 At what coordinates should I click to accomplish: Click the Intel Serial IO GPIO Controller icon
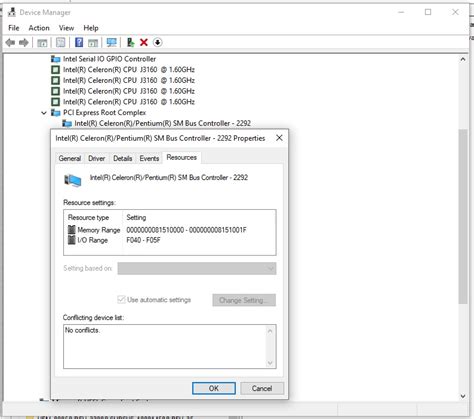point(56,59)
